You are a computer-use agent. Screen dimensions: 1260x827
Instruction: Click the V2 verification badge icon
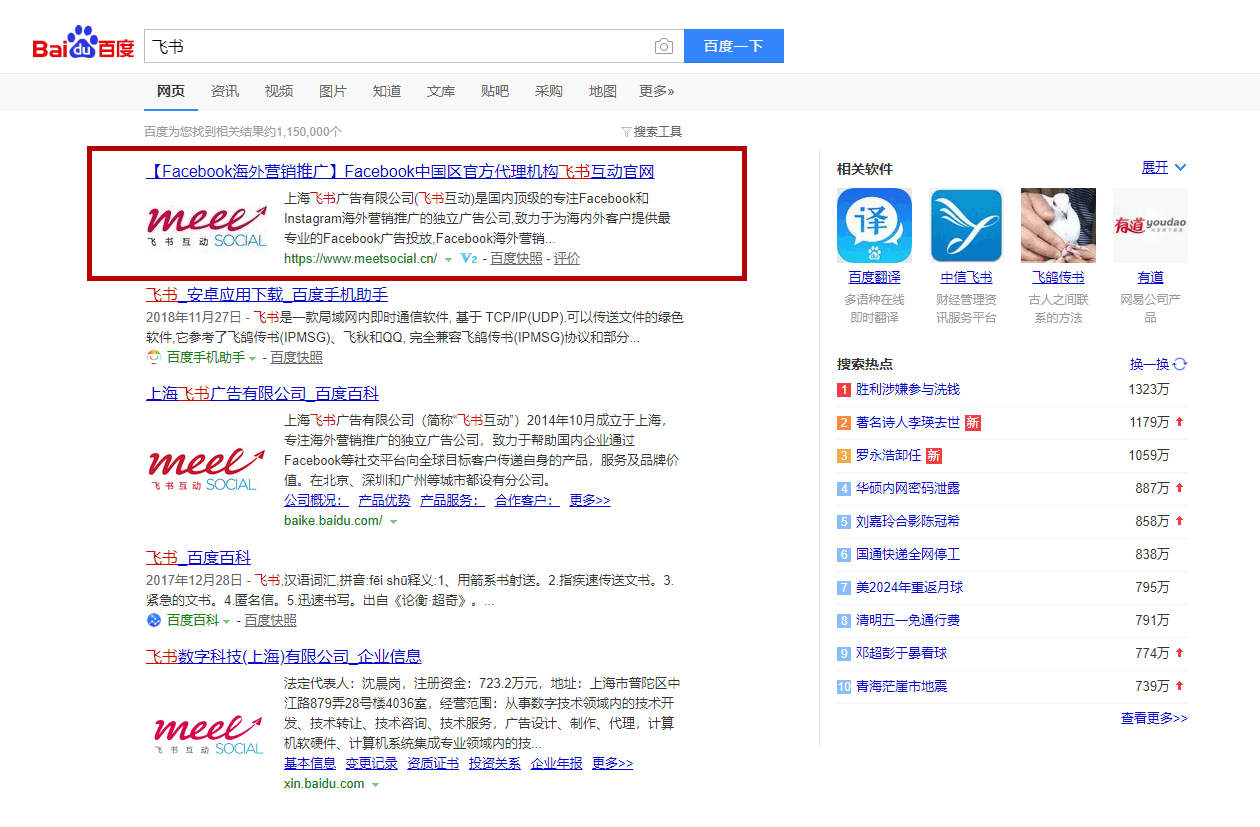(x=469, y=258)
